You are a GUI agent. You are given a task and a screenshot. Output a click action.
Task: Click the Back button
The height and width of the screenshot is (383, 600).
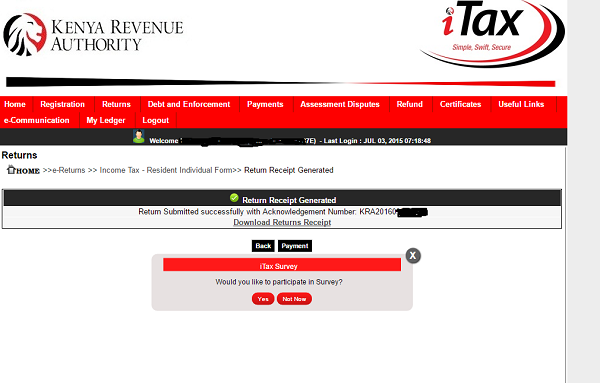pos(263,246)
